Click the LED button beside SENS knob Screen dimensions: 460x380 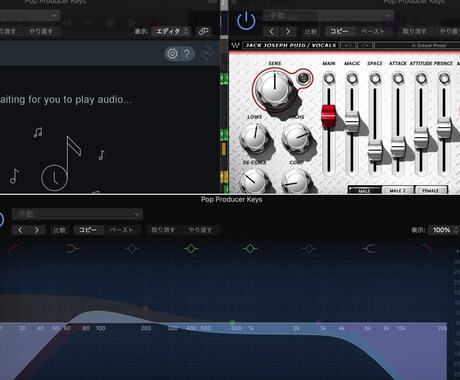coord(303,78)
